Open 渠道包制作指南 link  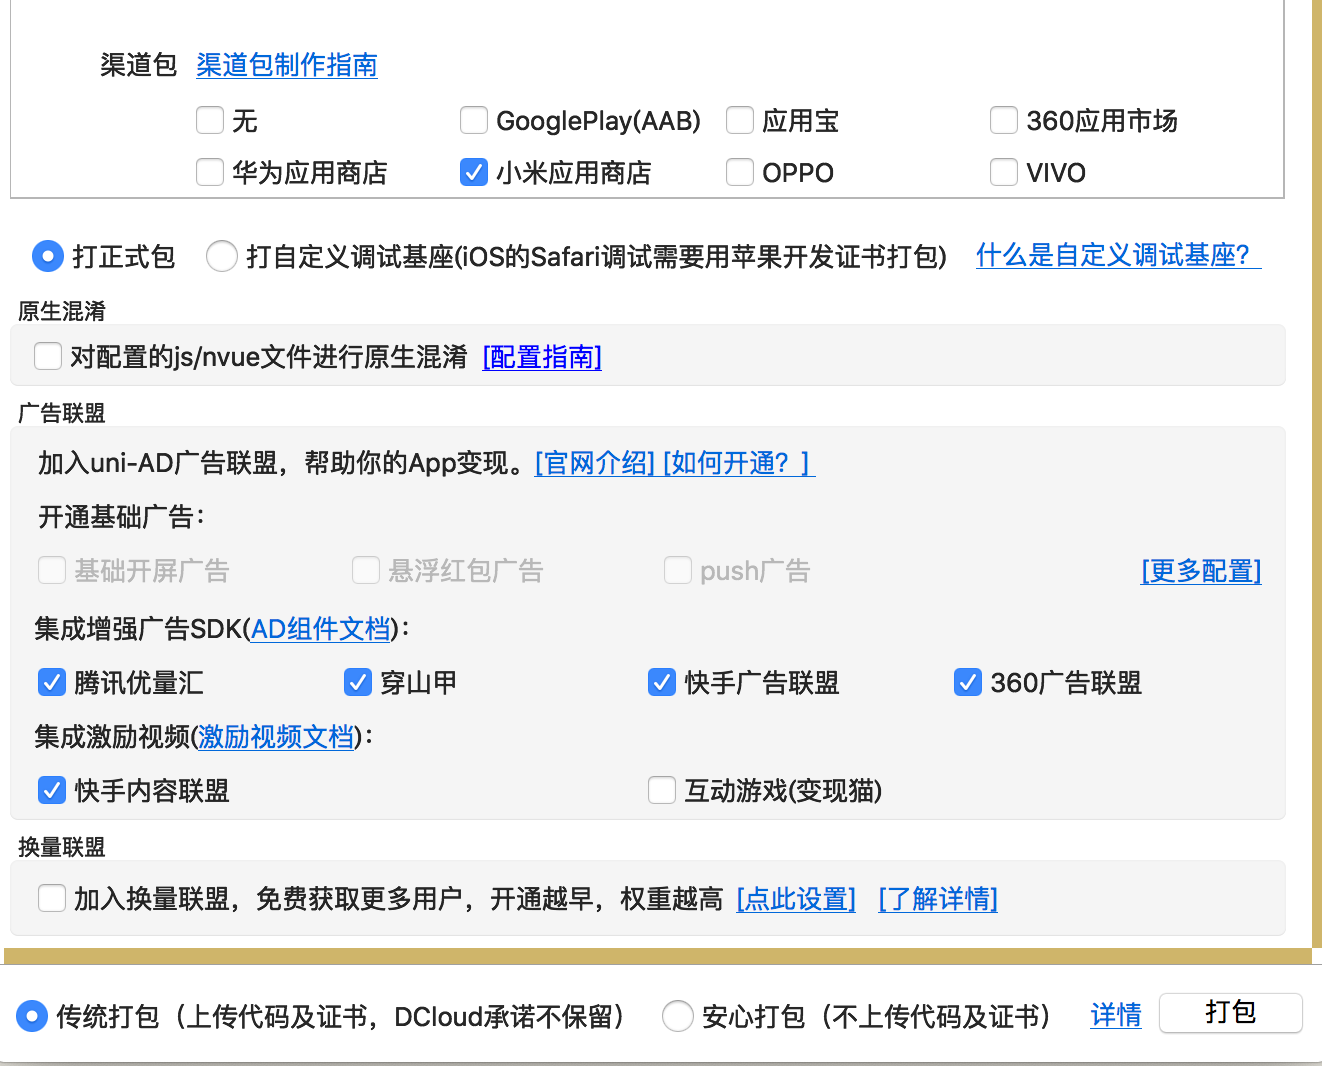tap(287, 66)
